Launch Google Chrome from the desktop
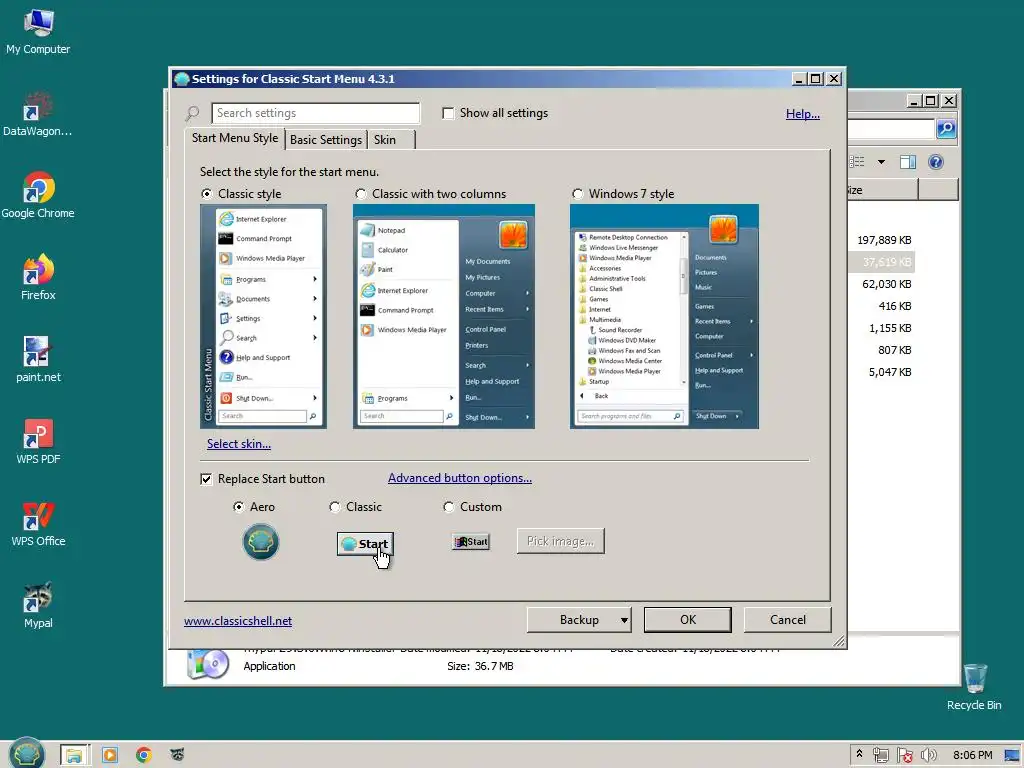 click(38, 196)
